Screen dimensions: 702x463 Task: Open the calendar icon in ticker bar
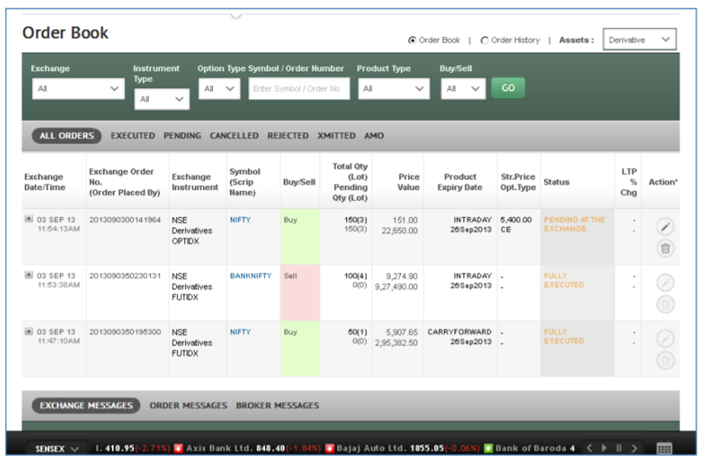point(664,448)
